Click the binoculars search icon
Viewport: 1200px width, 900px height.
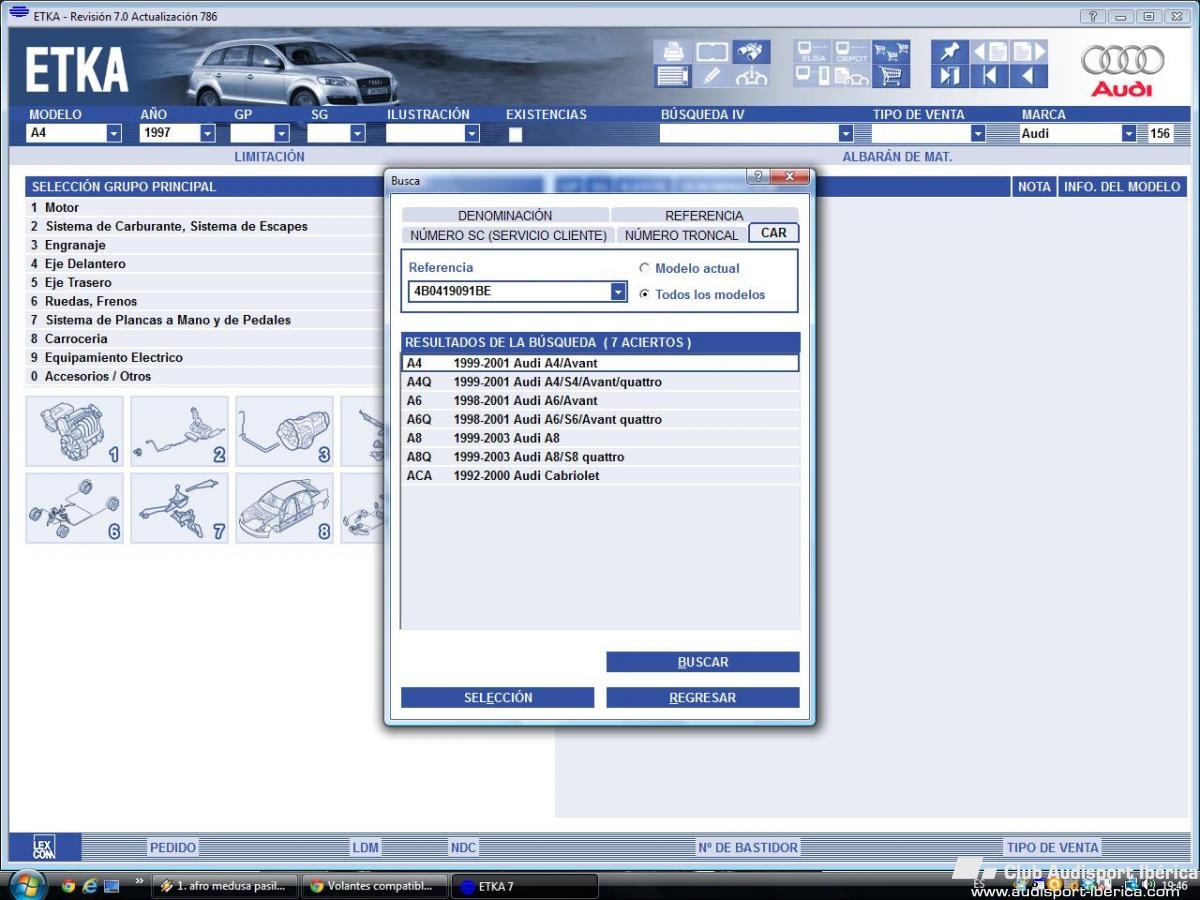[x=751, y=52]
